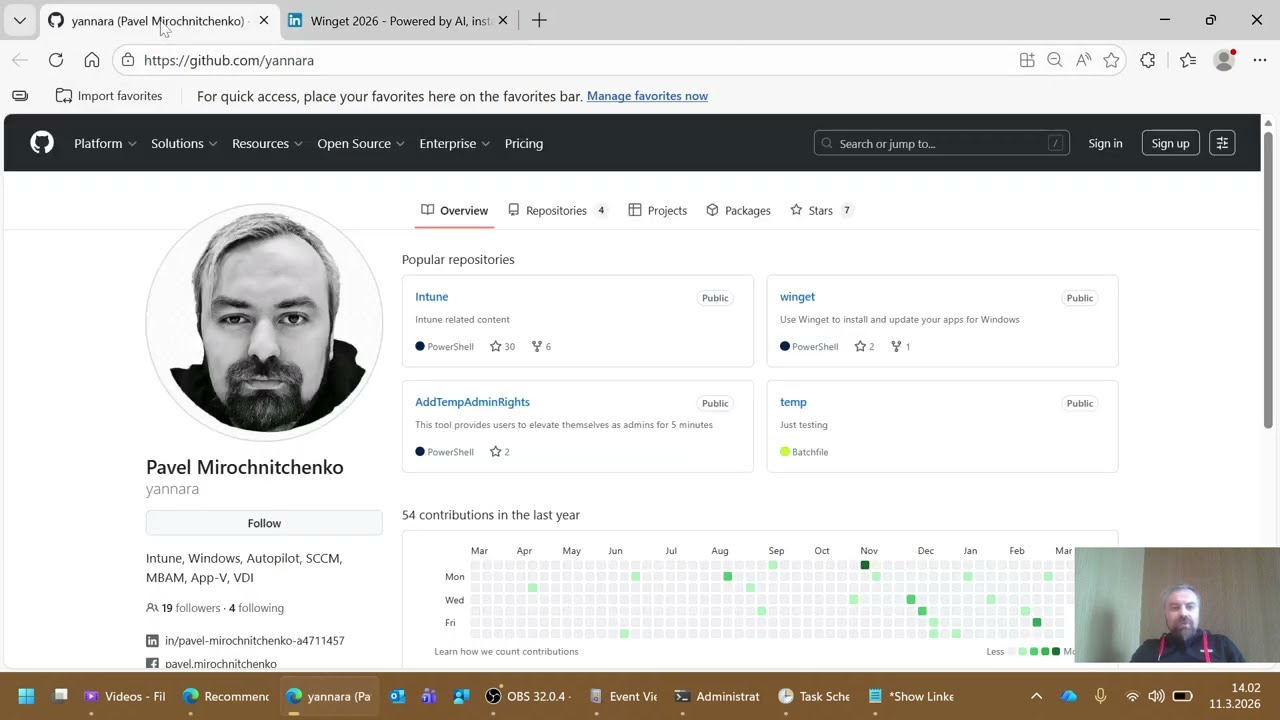Click the darkest November contribution square
Image resolution: width=1280 pixels, height=720 pixels.
[865, 565]
